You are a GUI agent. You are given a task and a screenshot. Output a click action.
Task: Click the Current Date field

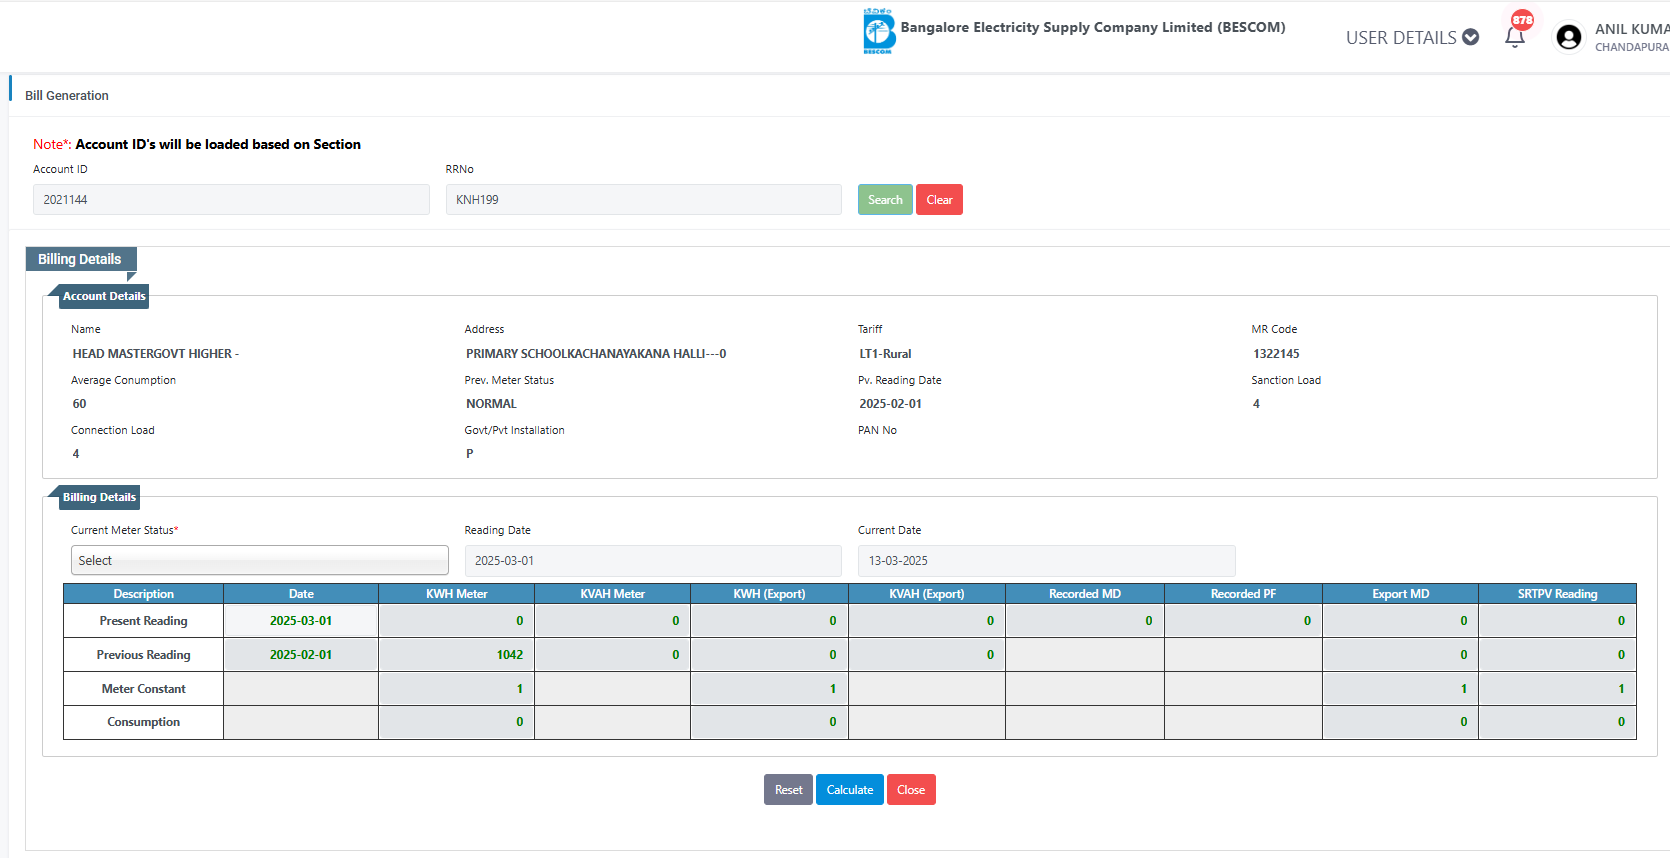point(1047,560)
